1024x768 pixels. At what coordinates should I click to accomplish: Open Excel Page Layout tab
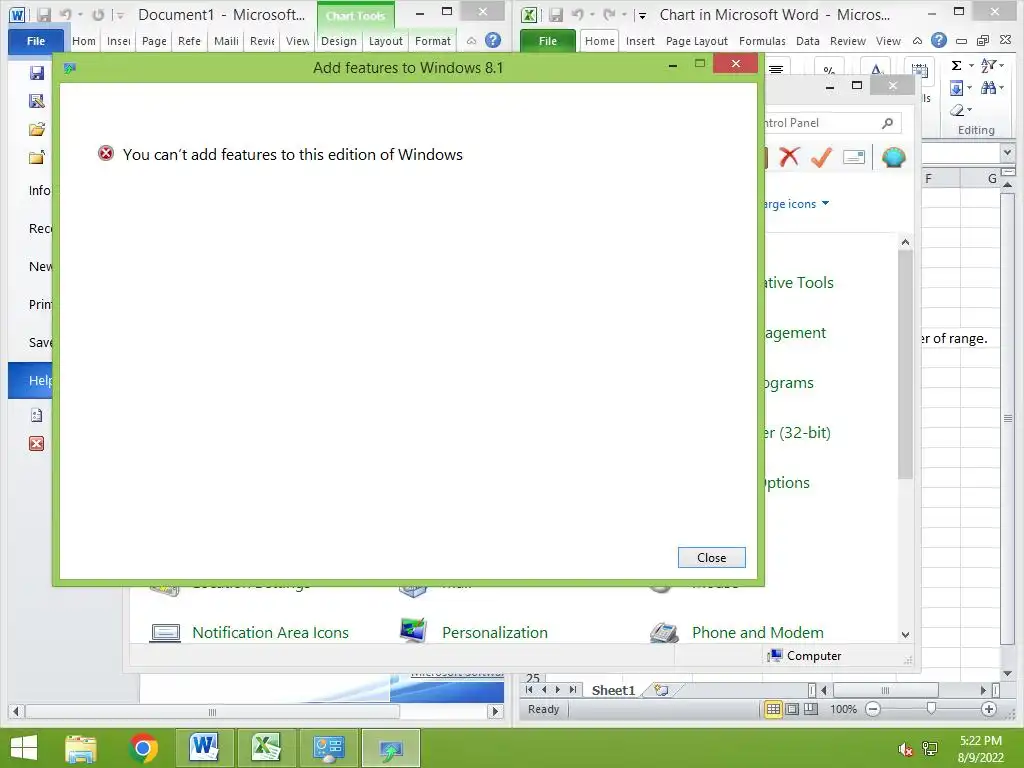pos(696,40)
